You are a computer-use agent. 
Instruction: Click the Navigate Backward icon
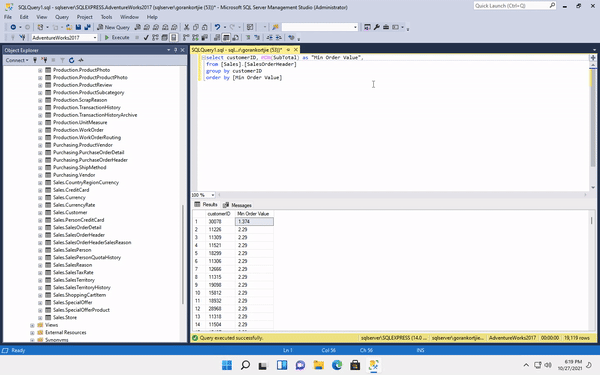pyautogui.click(x=13, y=27)
